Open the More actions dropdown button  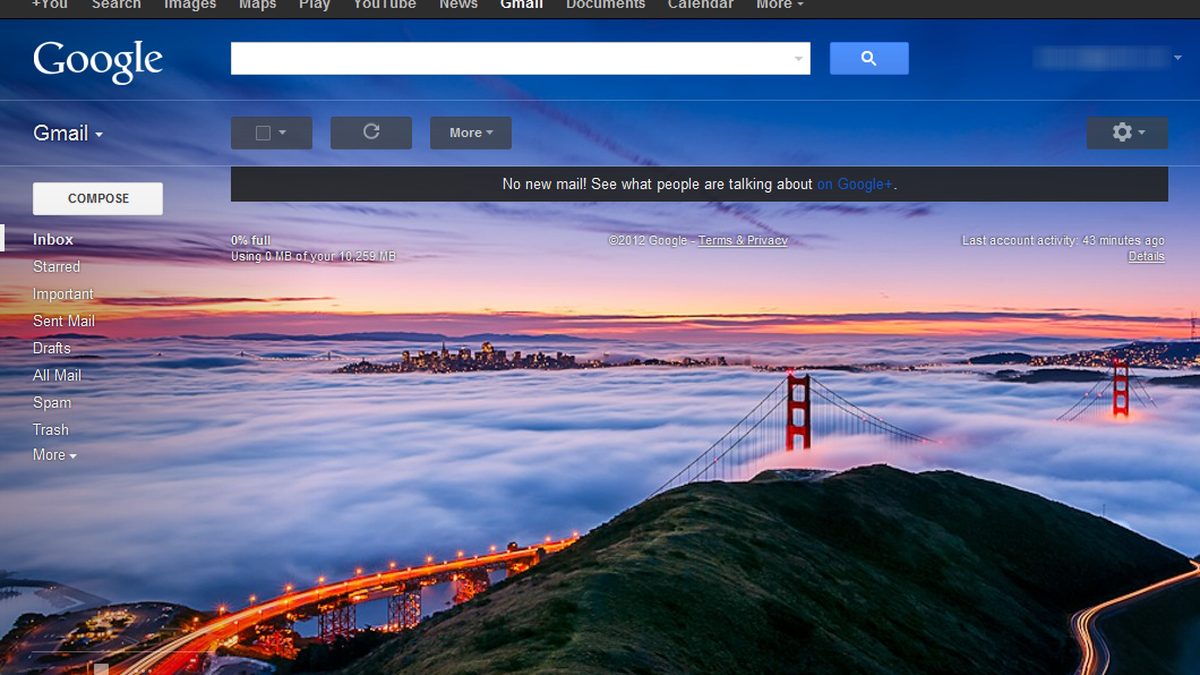coord(471,132)
